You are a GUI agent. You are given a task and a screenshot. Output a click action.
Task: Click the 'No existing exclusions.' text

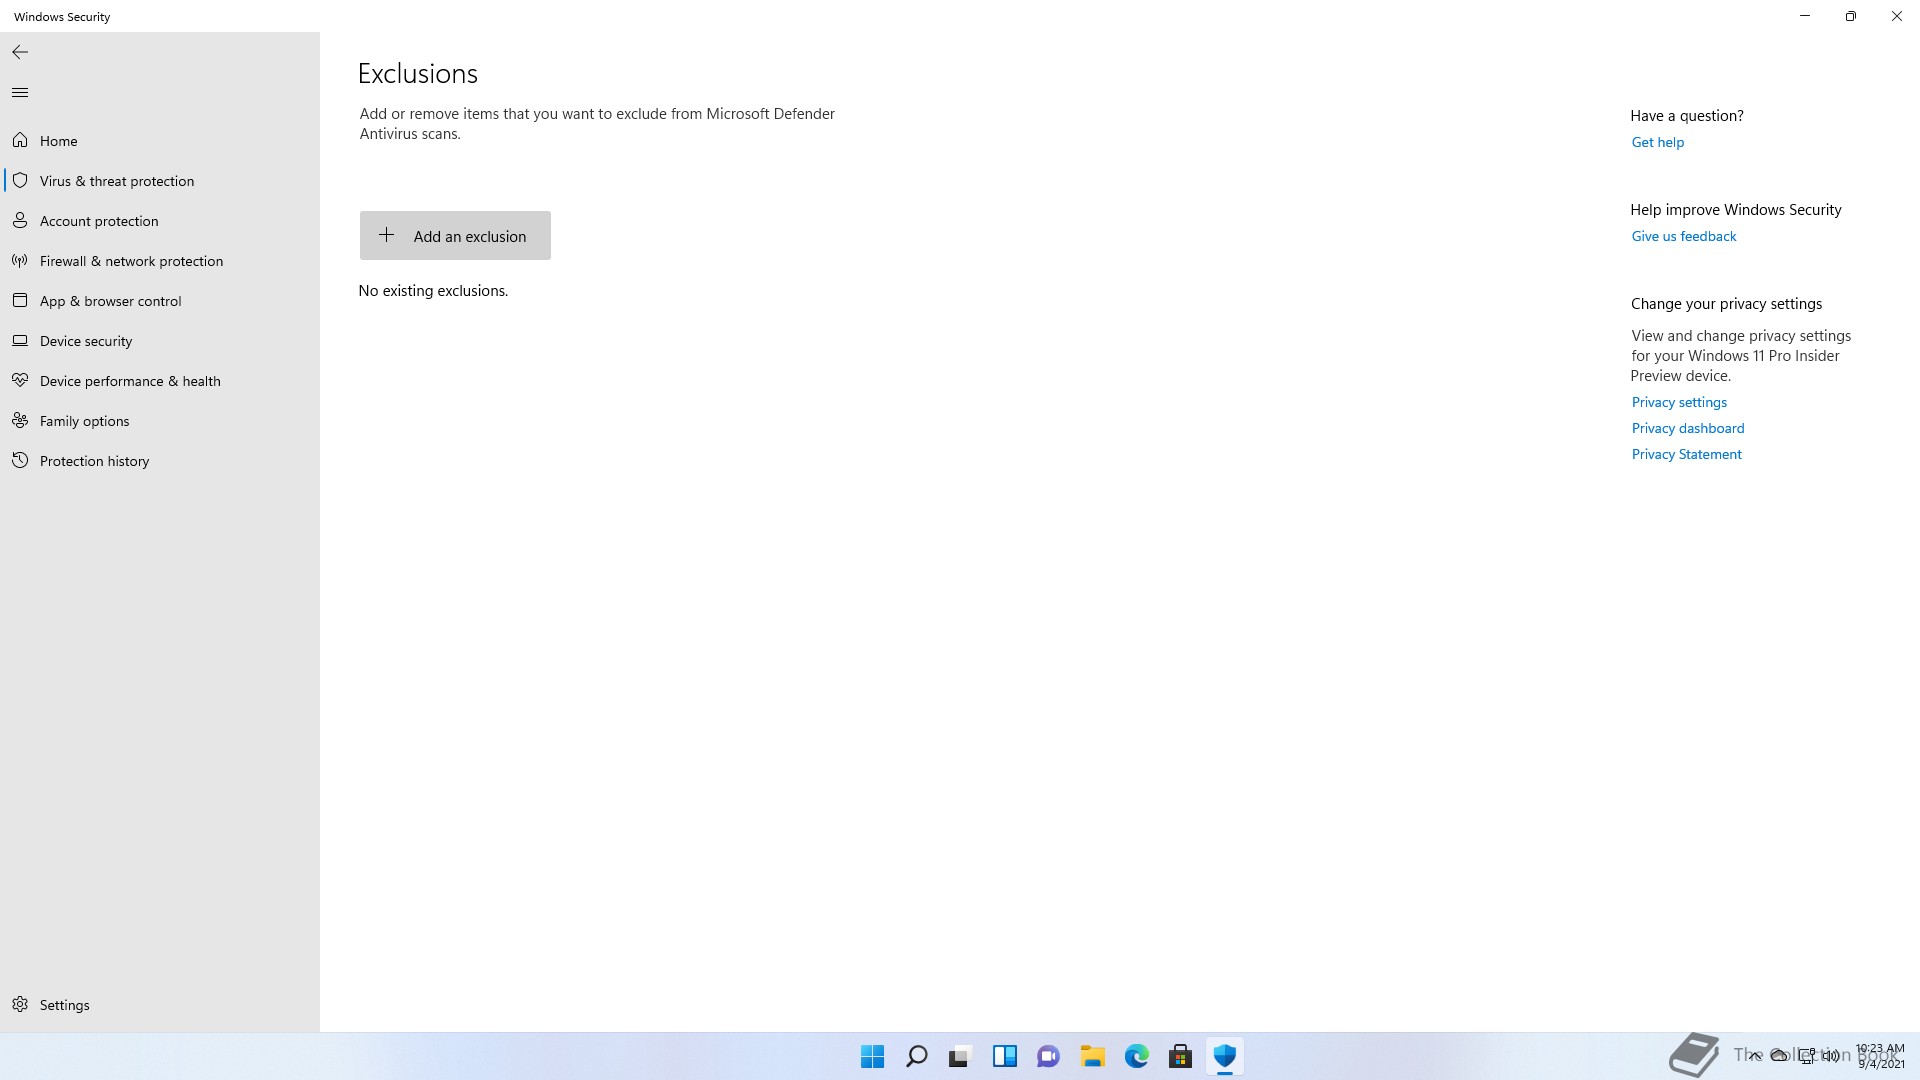[x=433, y=291]
